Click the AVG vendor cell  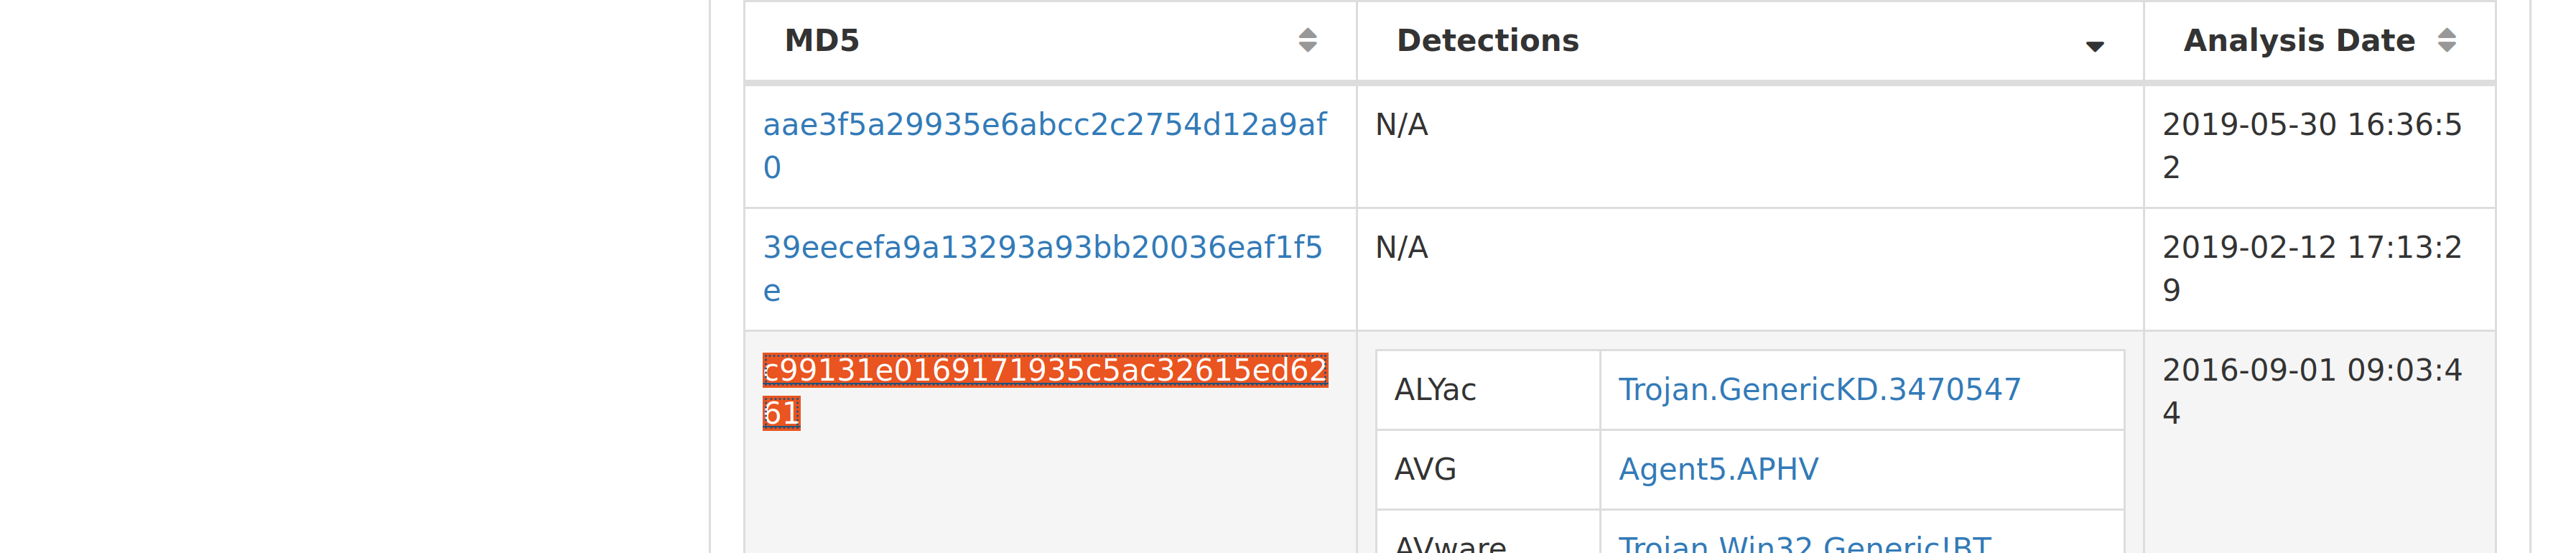point(1488,470)
